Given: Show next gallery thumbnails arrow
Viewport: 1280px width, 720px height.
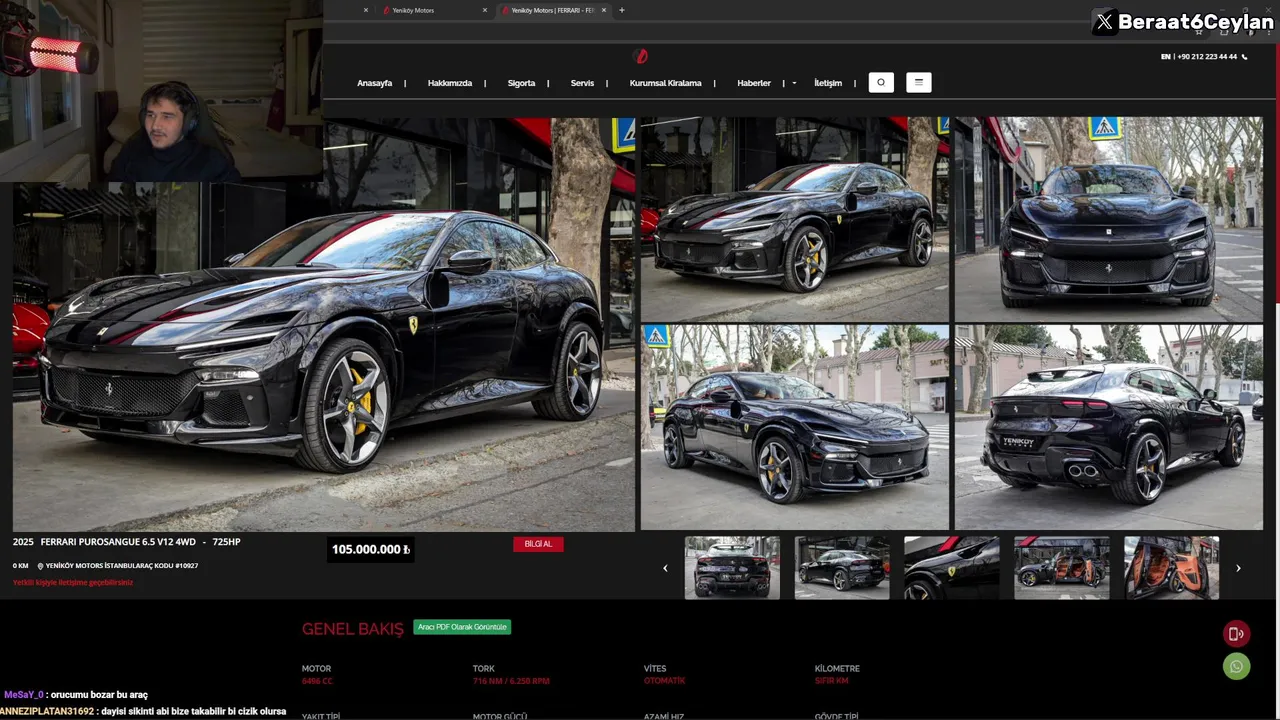Looking at the screenshot, I should coord(1238,568).
